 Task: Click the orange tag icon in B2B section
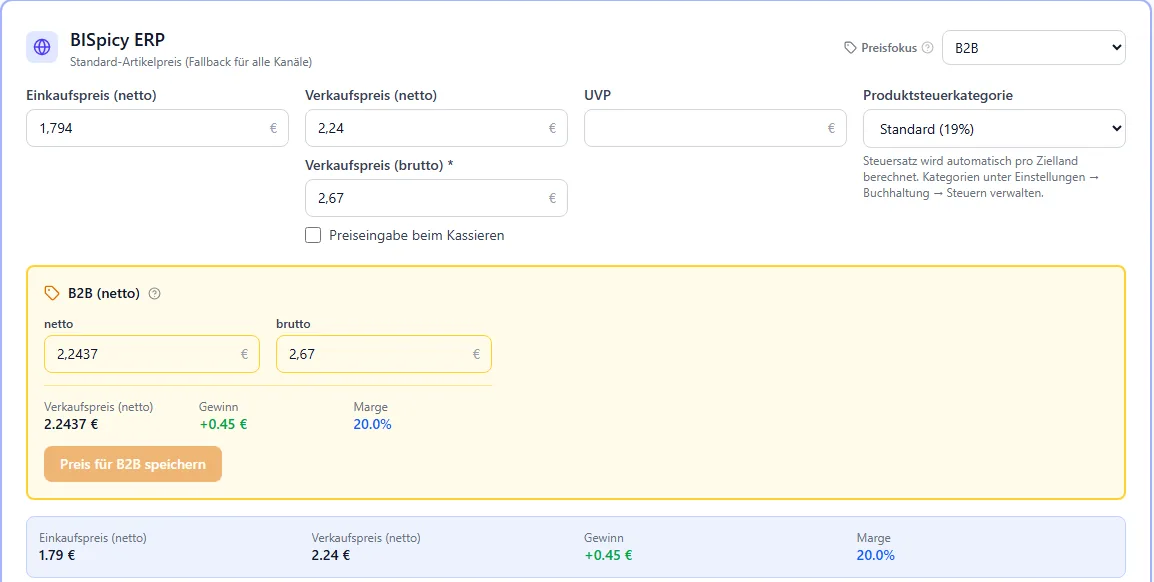pos(52,293)
